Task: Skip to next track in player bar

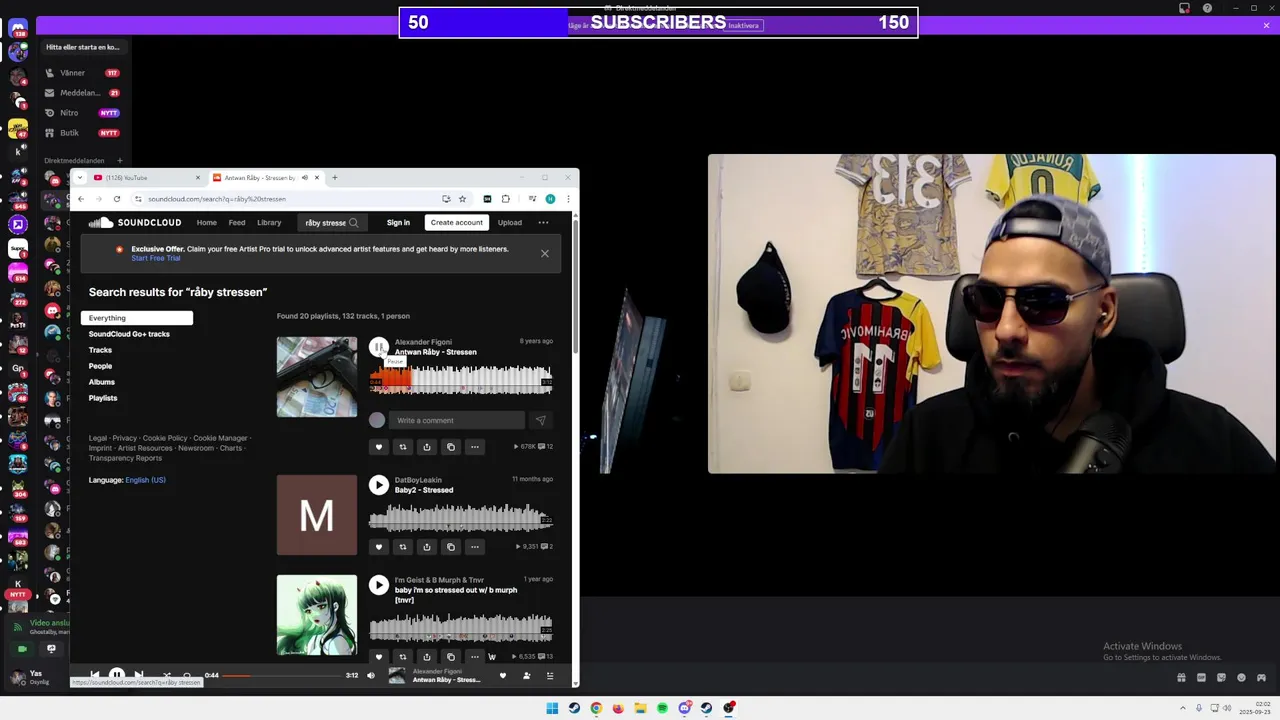Action: point(139,675)
